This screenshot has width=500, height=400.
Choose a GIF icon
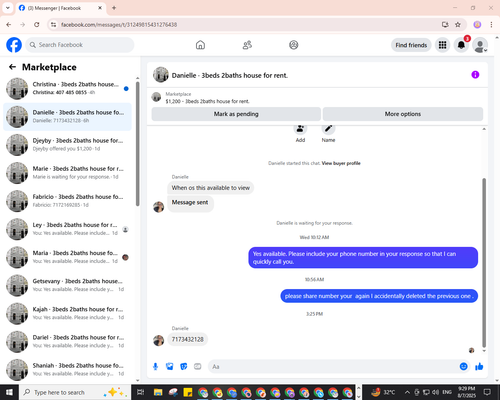(198, 367)
